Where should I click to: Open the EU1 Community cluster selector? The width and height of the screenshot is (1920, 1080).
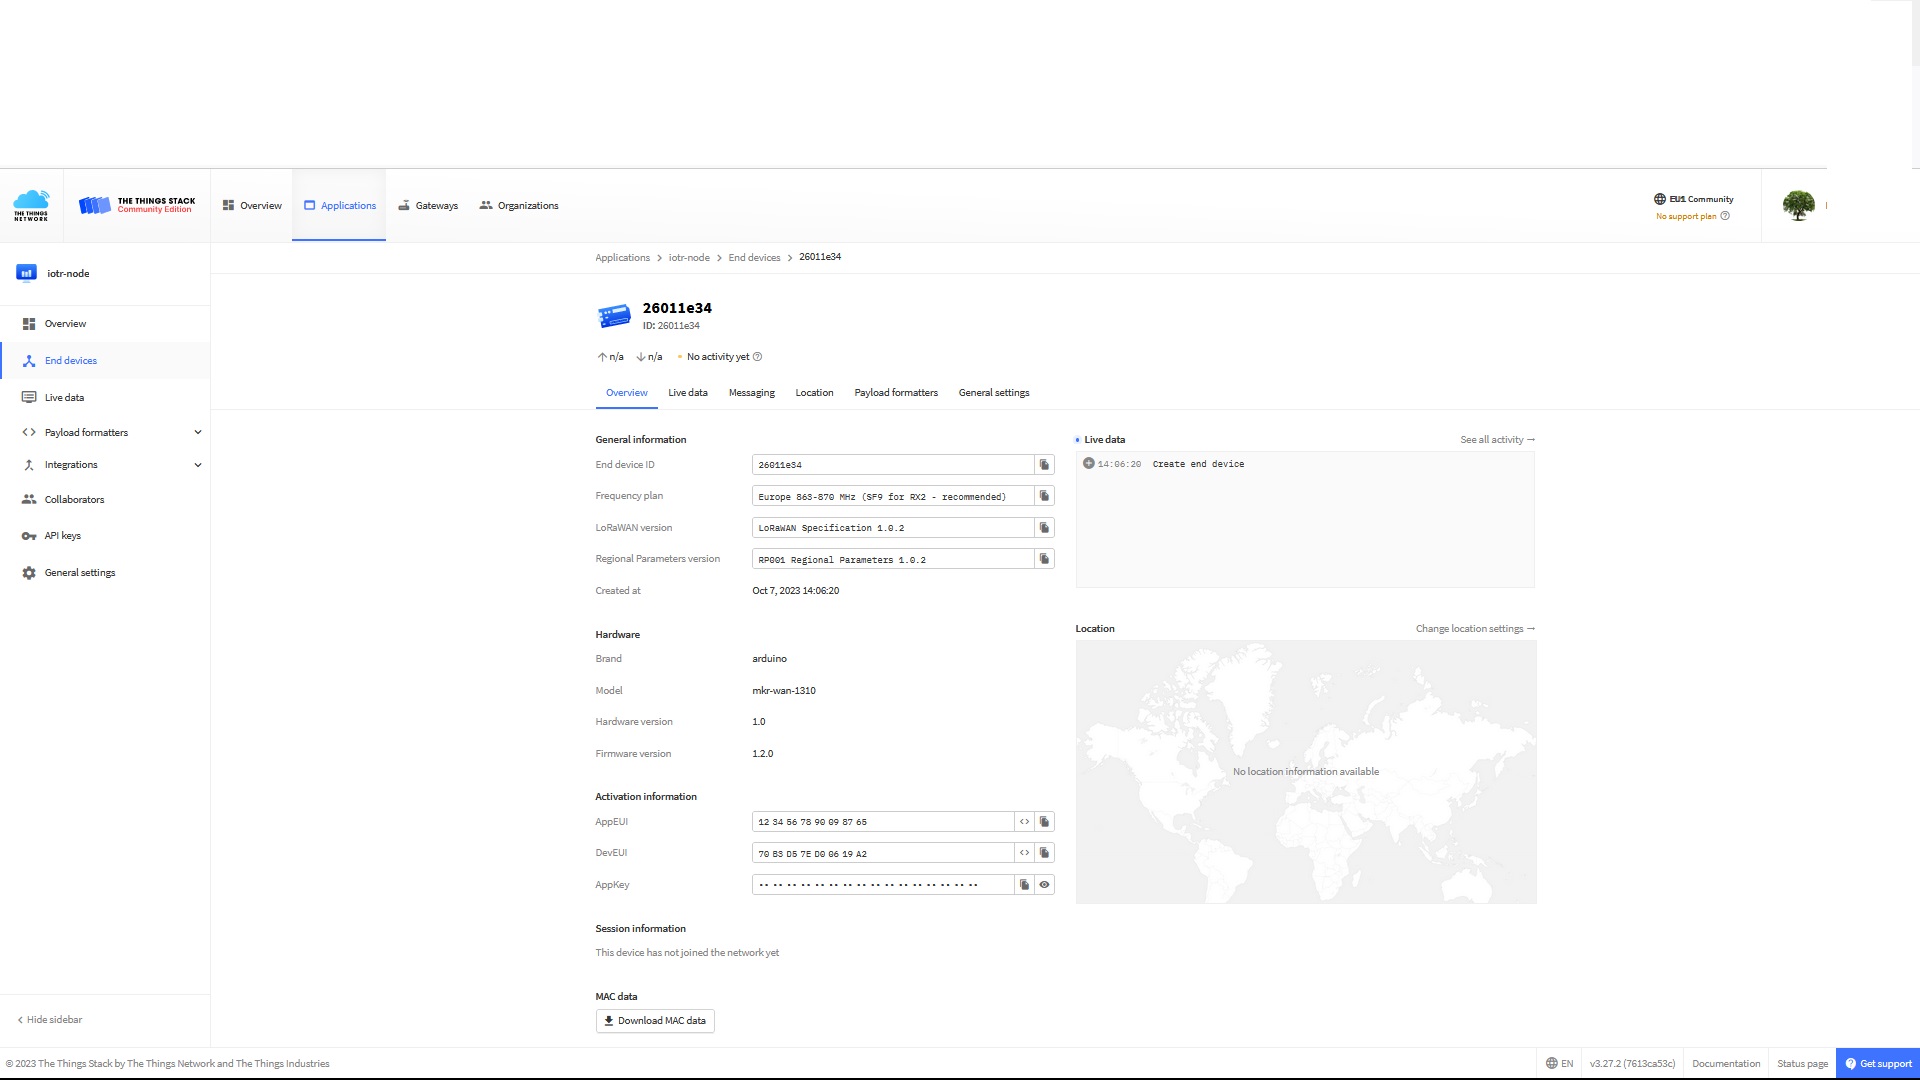(x=1693, y=199)
